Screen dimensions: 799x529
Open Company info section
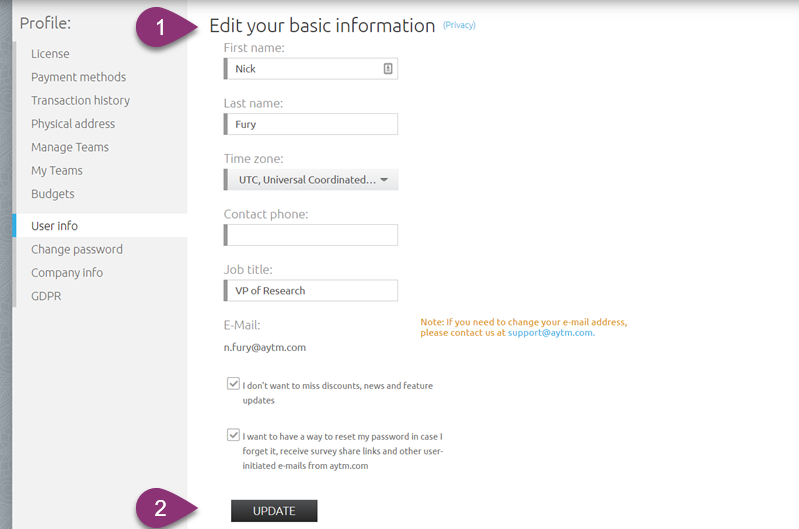tap(67, 273)
